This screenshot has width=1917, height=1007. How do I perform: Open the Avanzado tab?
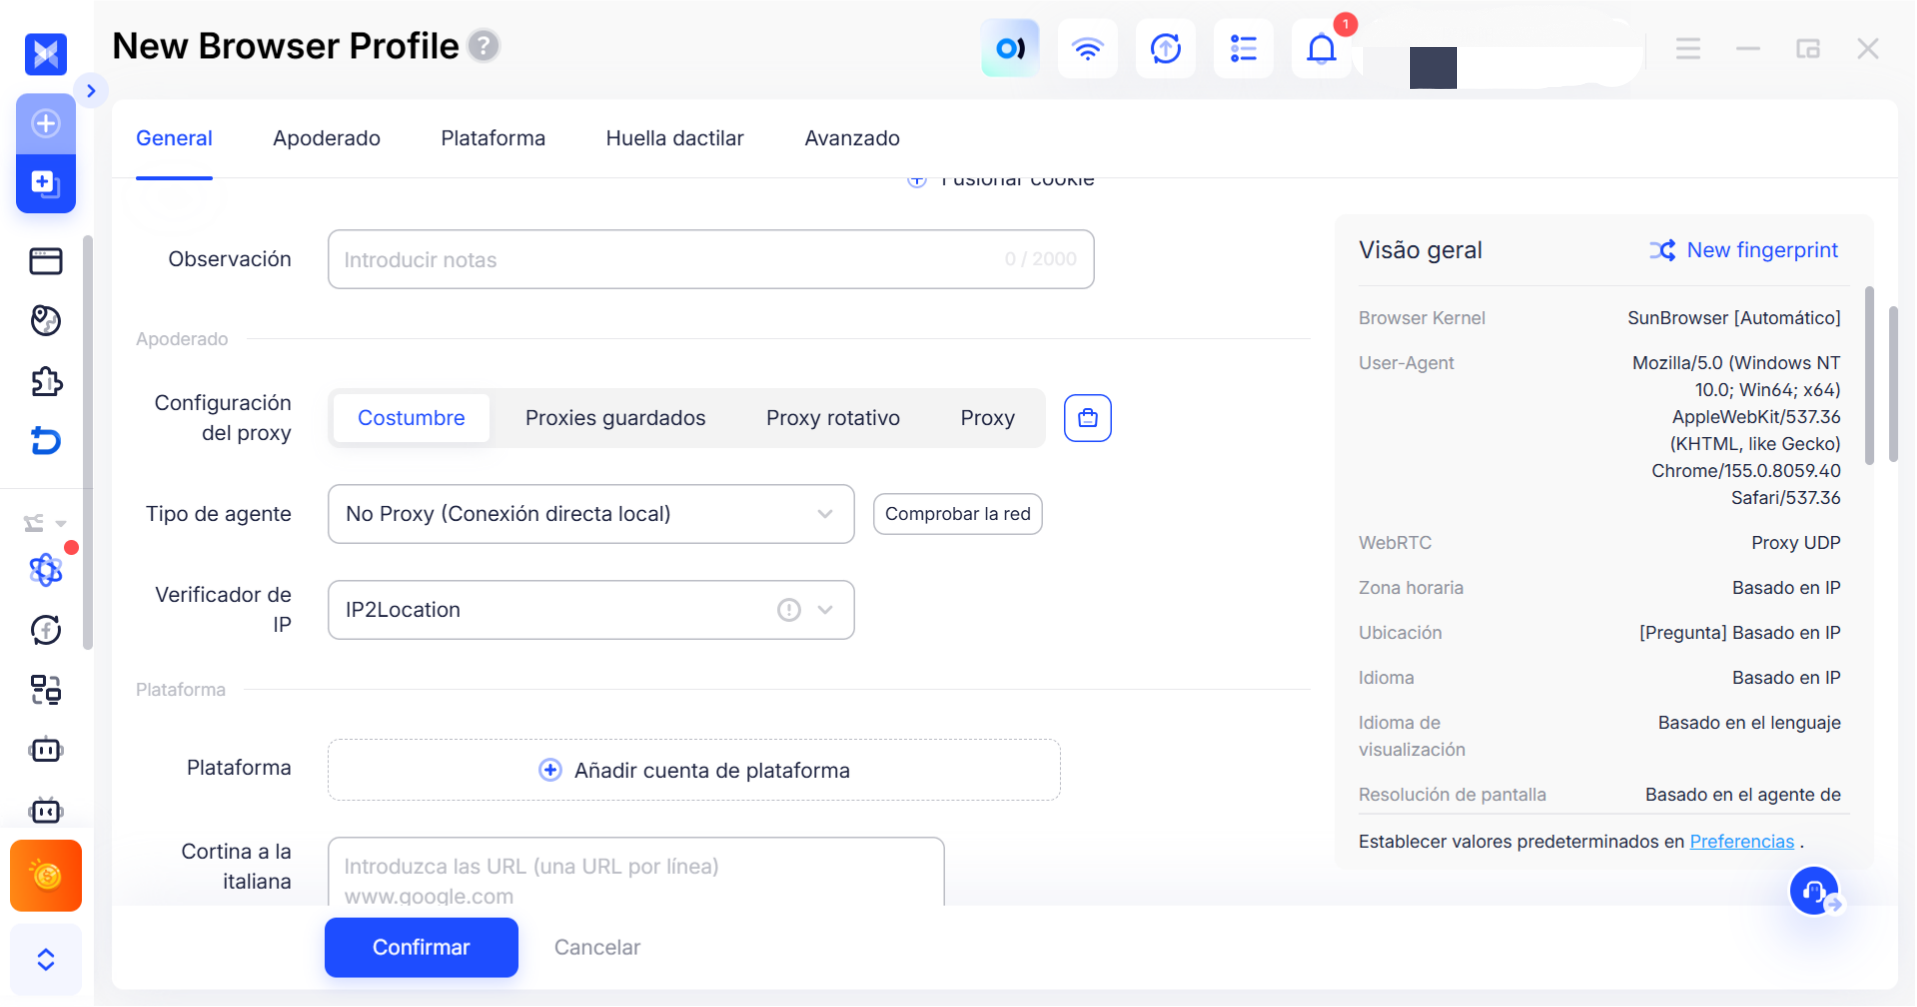[852, 138]
